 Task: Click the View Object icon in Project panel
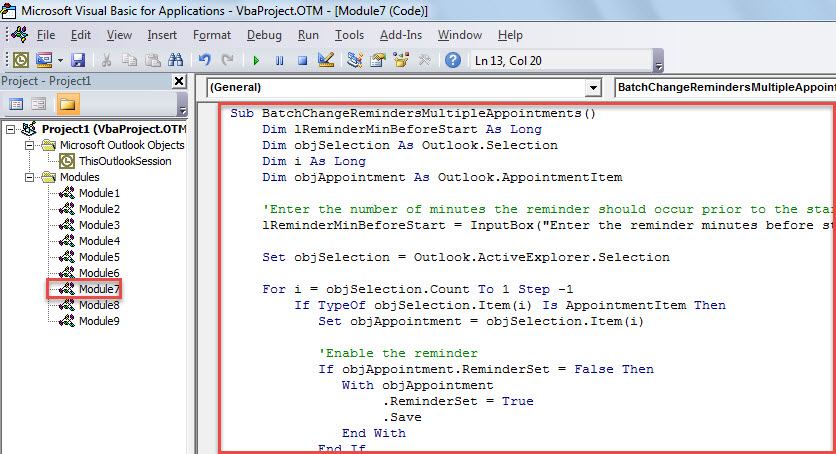pyautogui.click(x=38, y=104)
